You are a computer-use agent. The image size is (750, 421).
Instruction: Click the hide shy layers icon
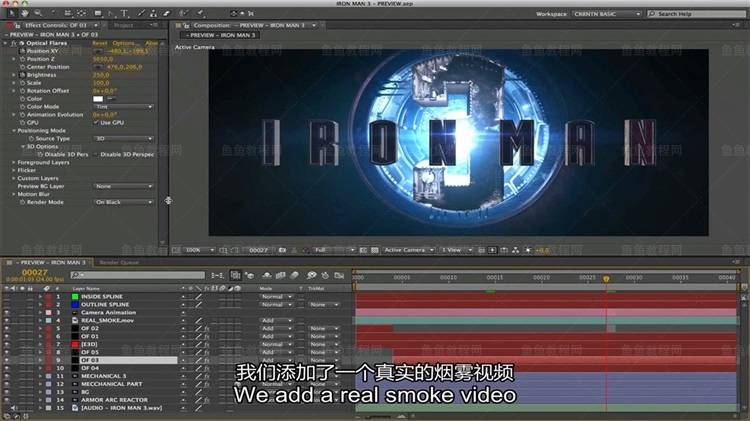tap(266, 276)
